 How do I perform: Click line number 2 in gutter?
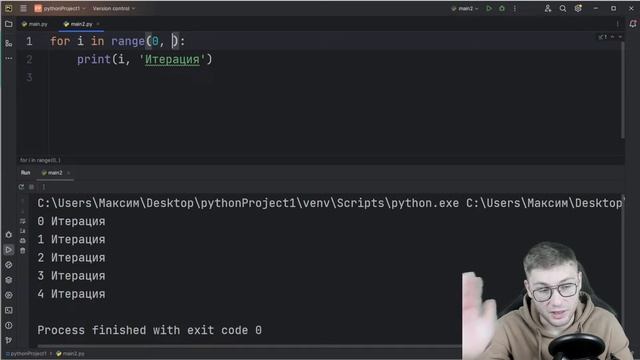click(29, 59)
